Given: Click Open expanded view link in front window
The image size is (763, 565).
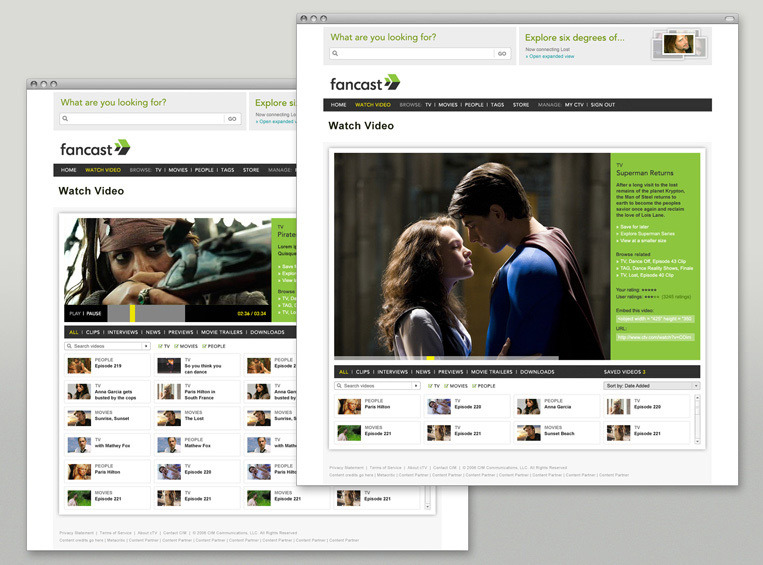Looking at the screenshot, I should 550,56.
